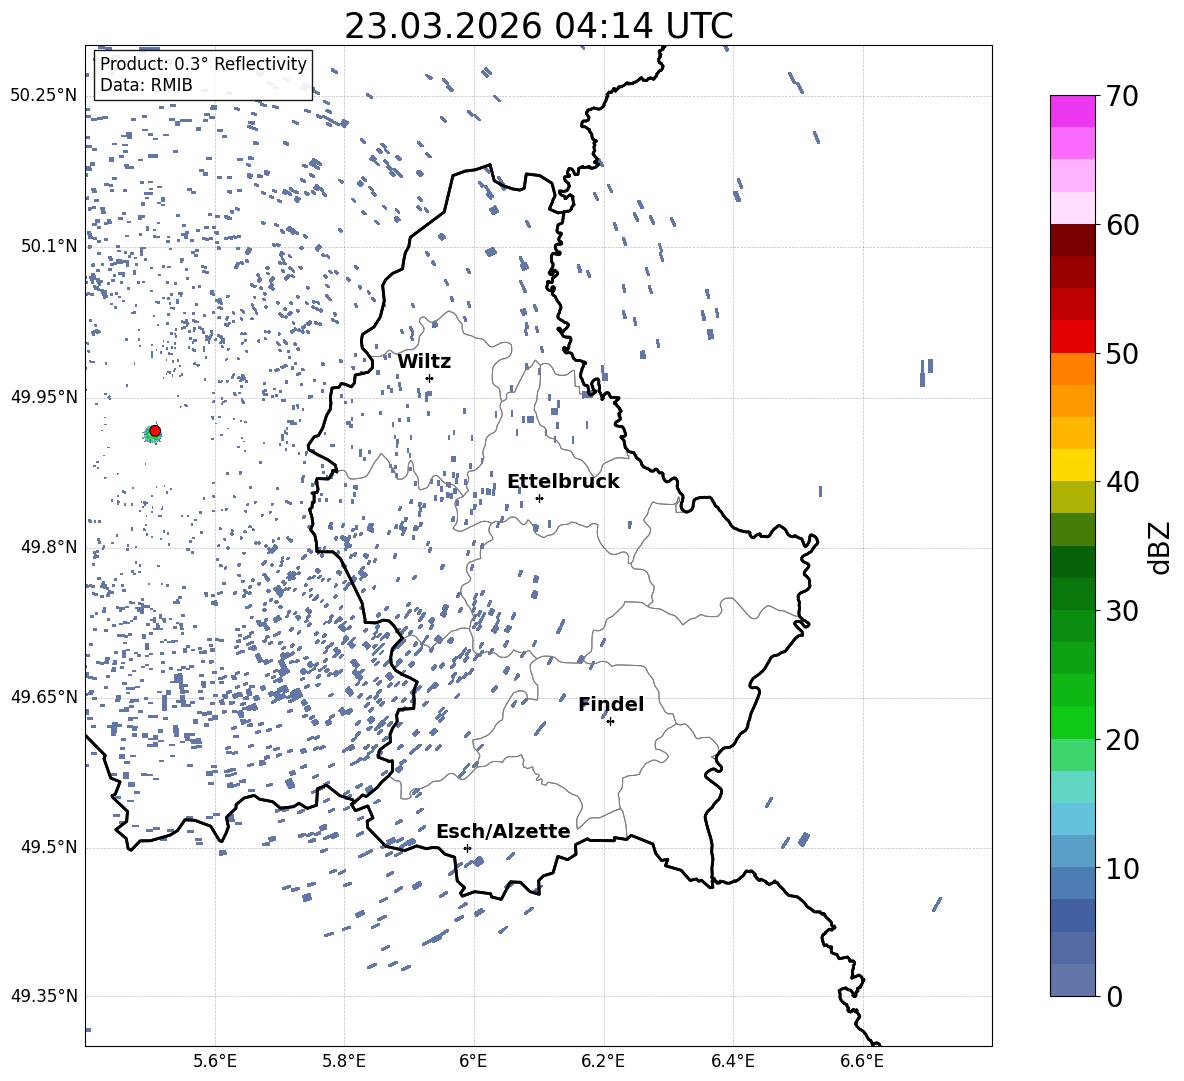Click the Ettelbruck station cross marker

click(539, 498)
